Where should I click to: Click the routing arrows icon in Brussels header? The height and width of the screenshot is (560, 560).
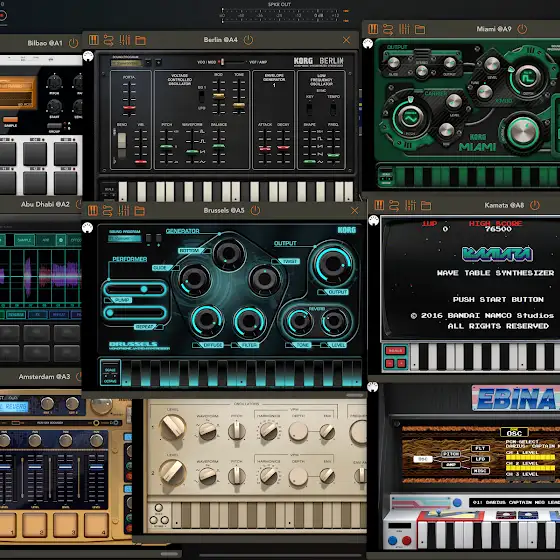(108, 211)
